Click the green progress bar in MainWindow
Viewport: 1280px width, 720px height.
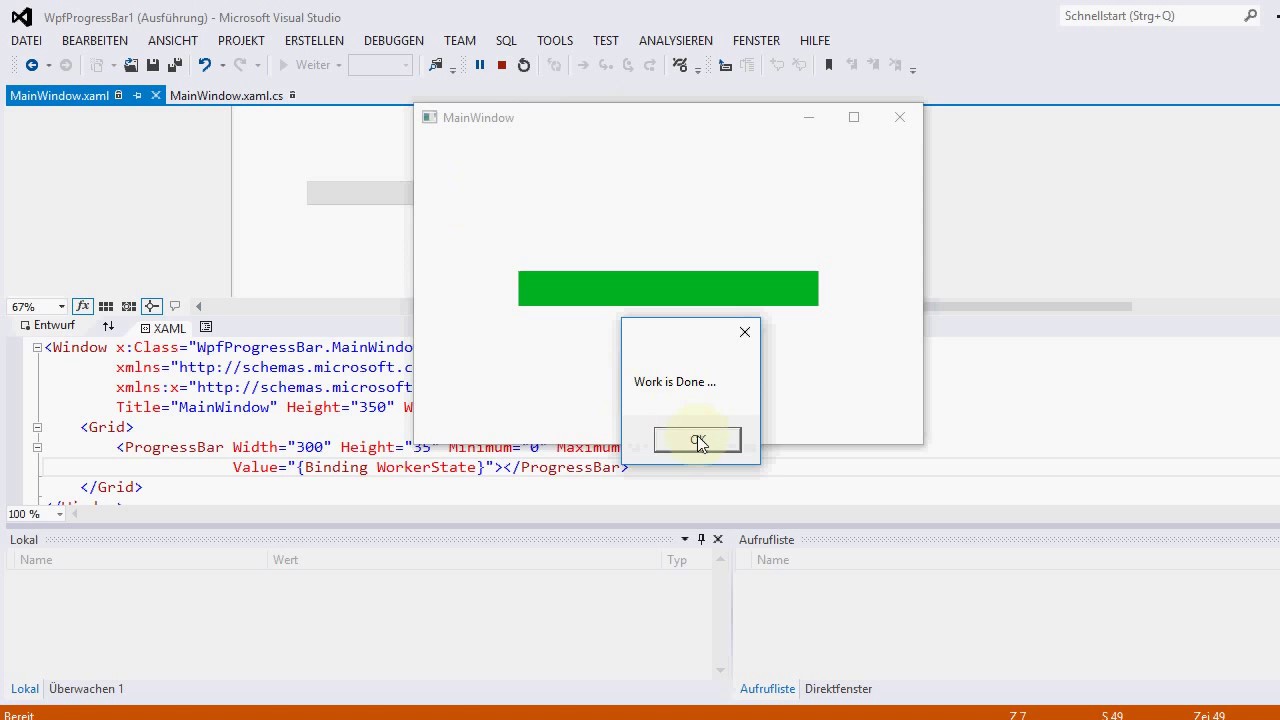coord(668,288)
